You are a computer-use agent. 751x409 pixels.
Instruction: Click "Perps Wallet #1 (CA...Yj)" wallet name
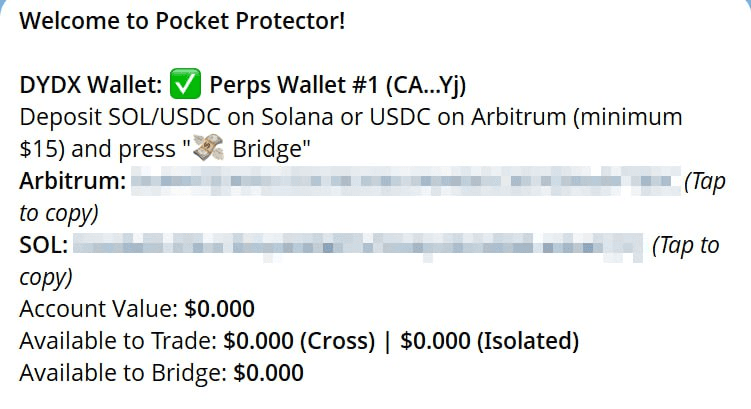pos(337,85)
